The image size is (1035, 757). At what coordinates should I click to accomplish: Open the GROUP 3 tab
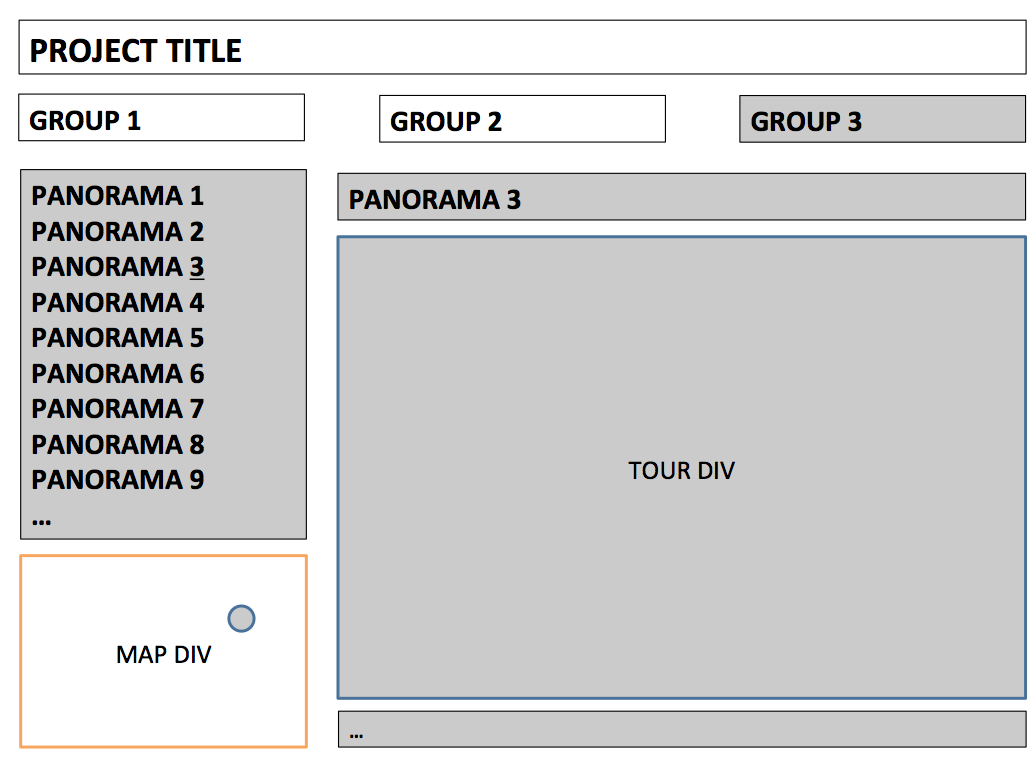[883, 119]
